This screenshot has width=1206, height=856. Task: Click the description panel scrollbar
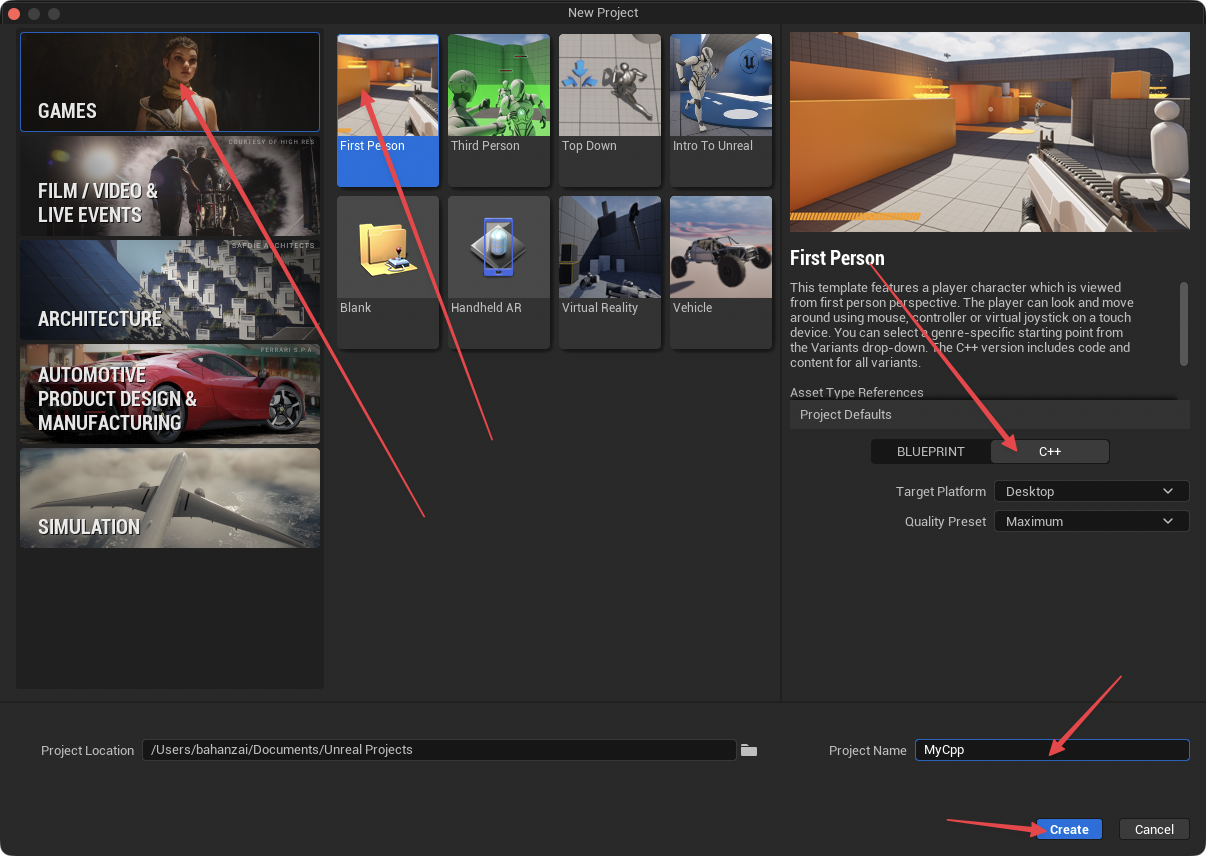(x=1184, y=324)
